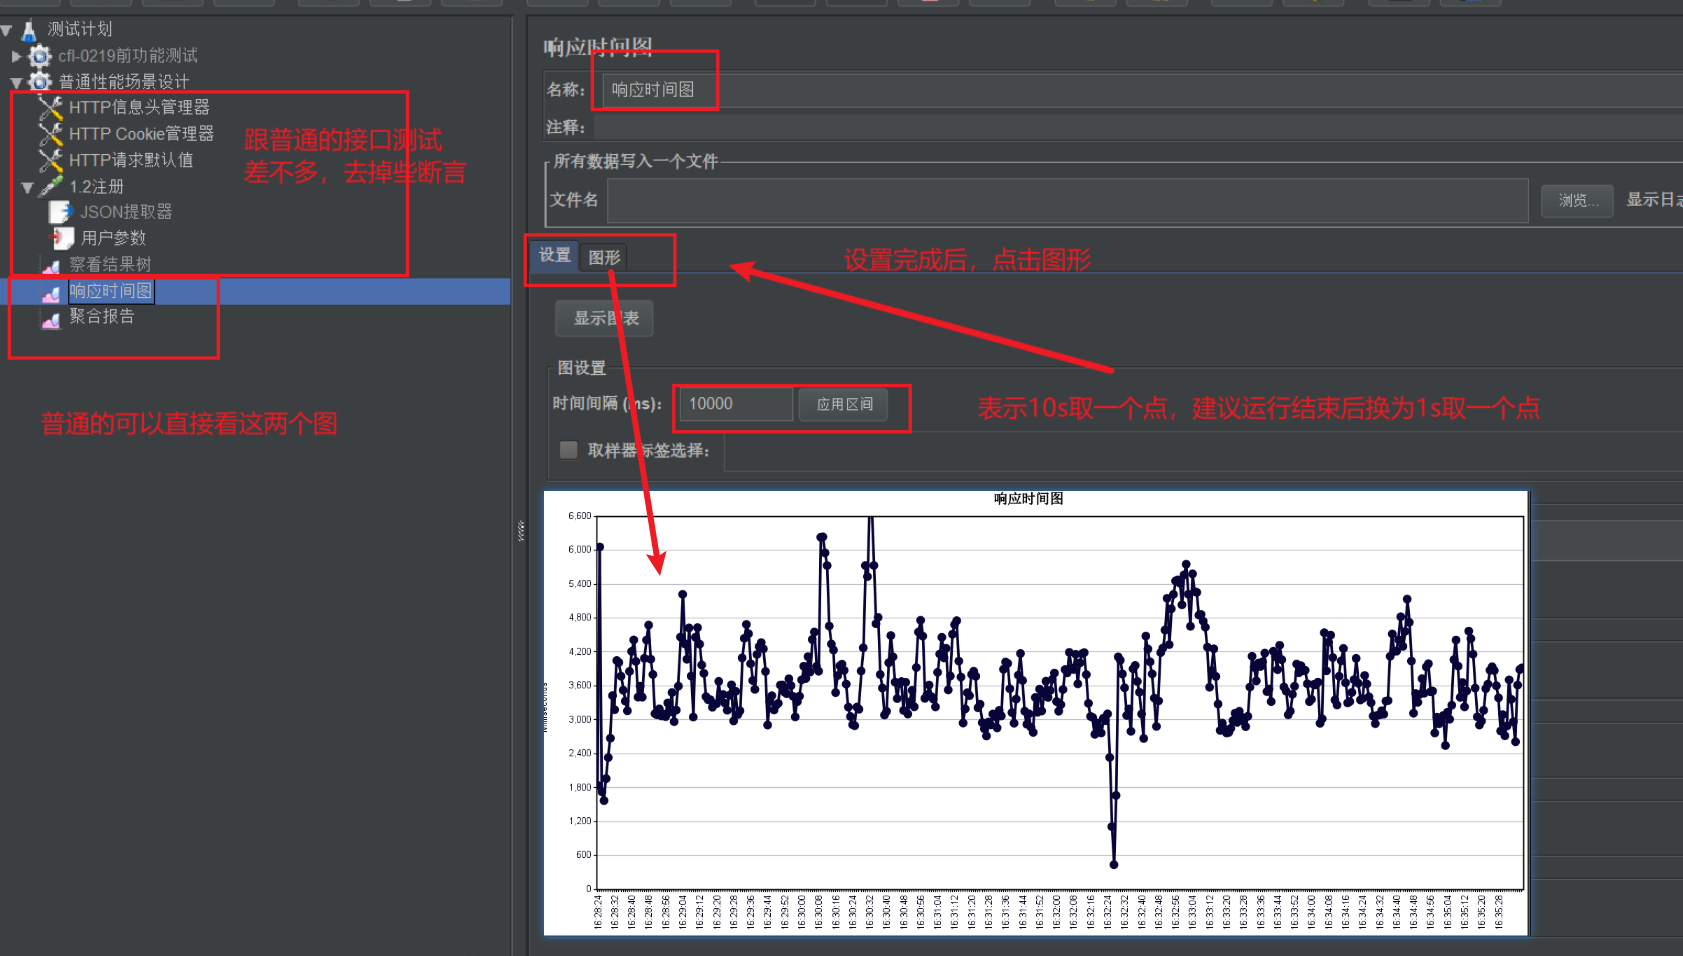
Task: Click the 应用区间 button
Action: pos(845,404)
